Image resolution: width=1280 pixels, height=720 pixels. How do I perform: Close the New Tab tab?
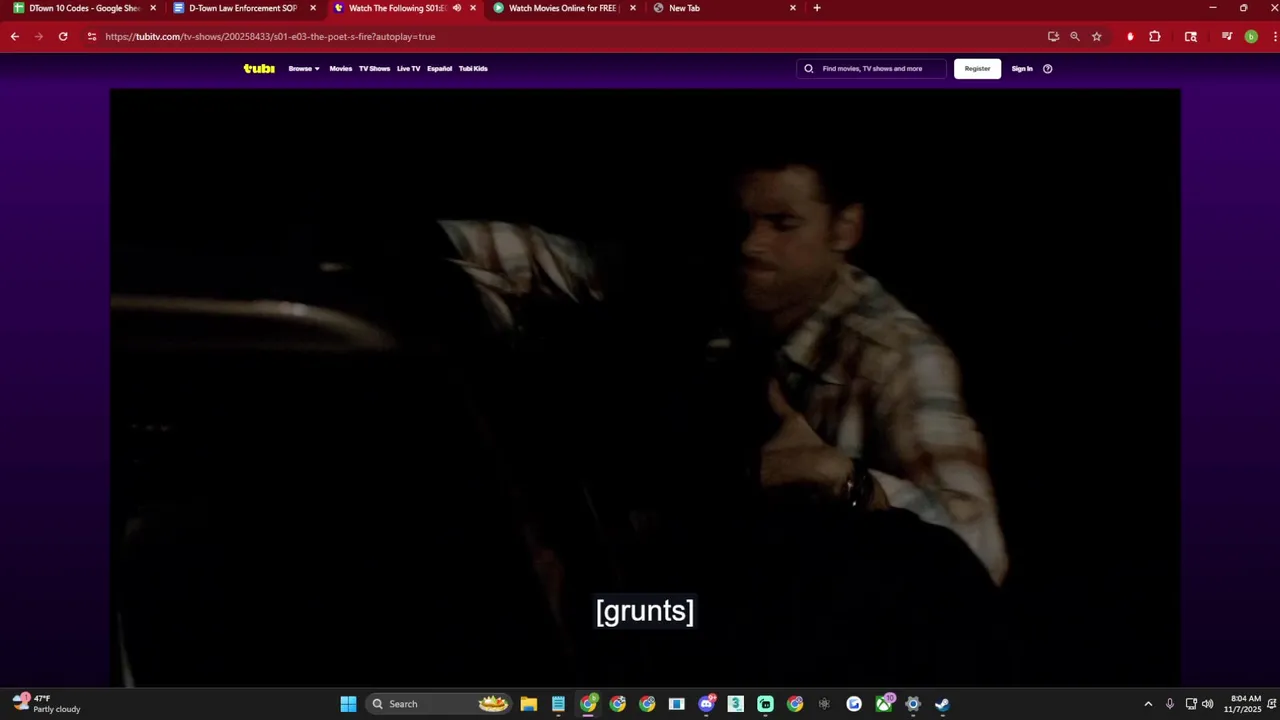tap(793, 8)
